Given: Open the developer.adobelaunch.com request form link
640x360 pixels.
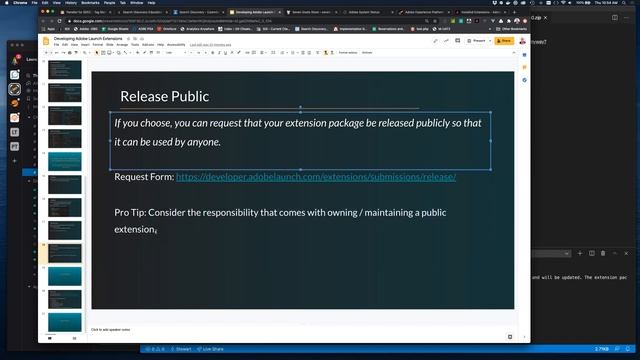Looking at the screenshot, I should [x=316, y=177].
